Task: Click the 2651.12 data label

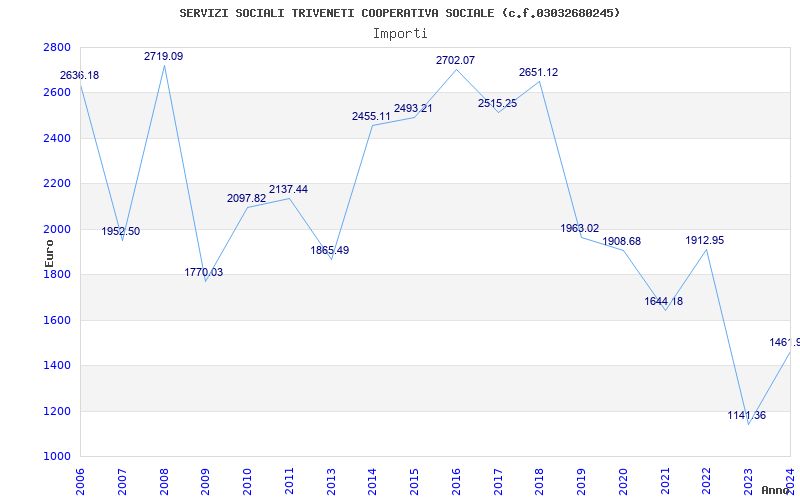Action: pyautogui.click(x=539, y=73)
